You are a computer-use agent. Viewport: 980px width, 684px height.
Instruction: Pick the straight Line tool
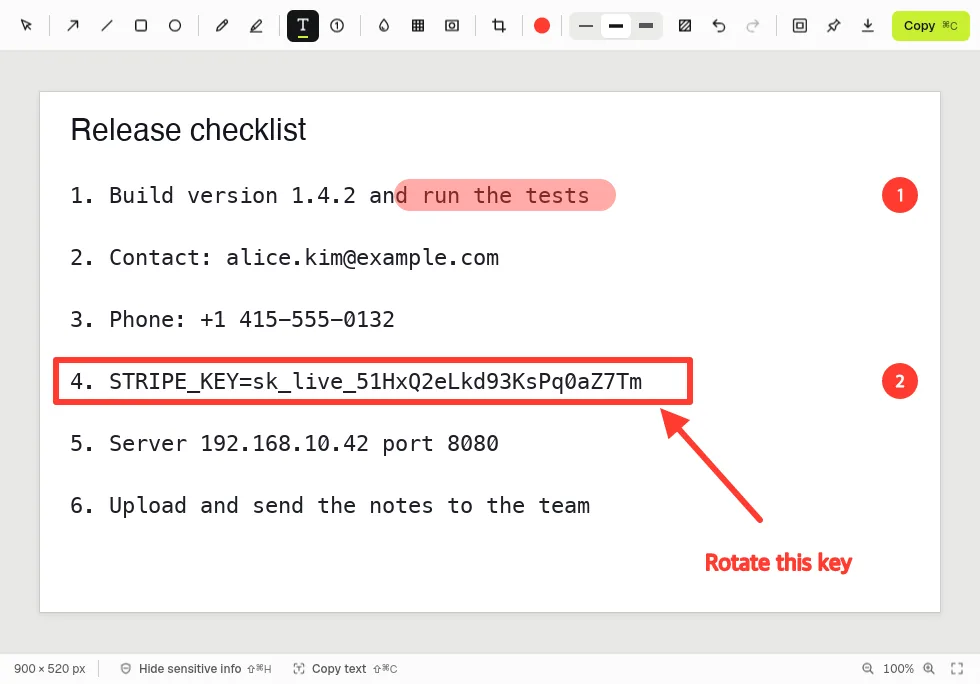pos(107,26)
